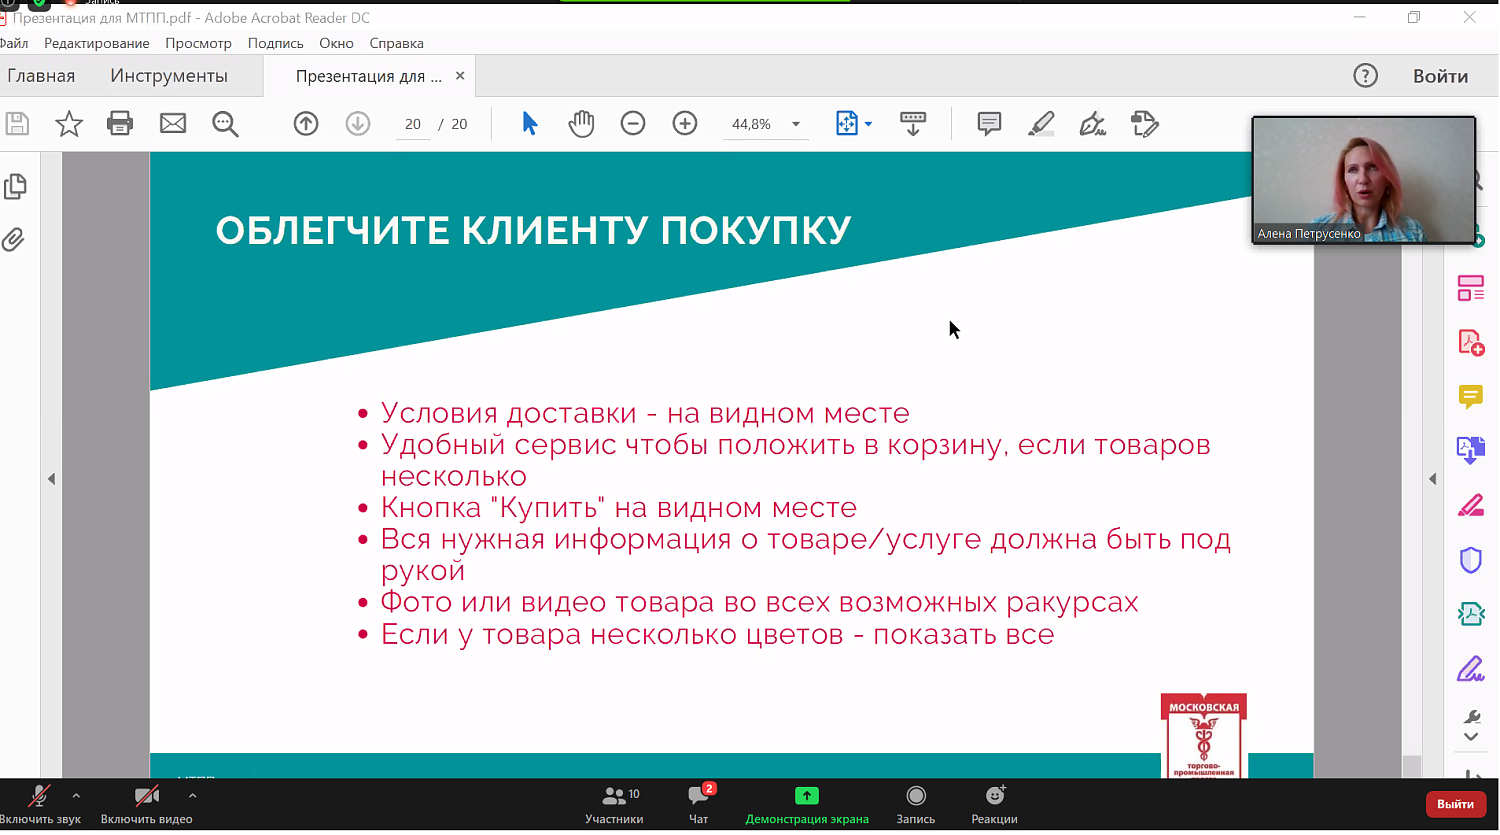Zoom out with minus button
Screen dimensions: 1500x835
[633, 124]
